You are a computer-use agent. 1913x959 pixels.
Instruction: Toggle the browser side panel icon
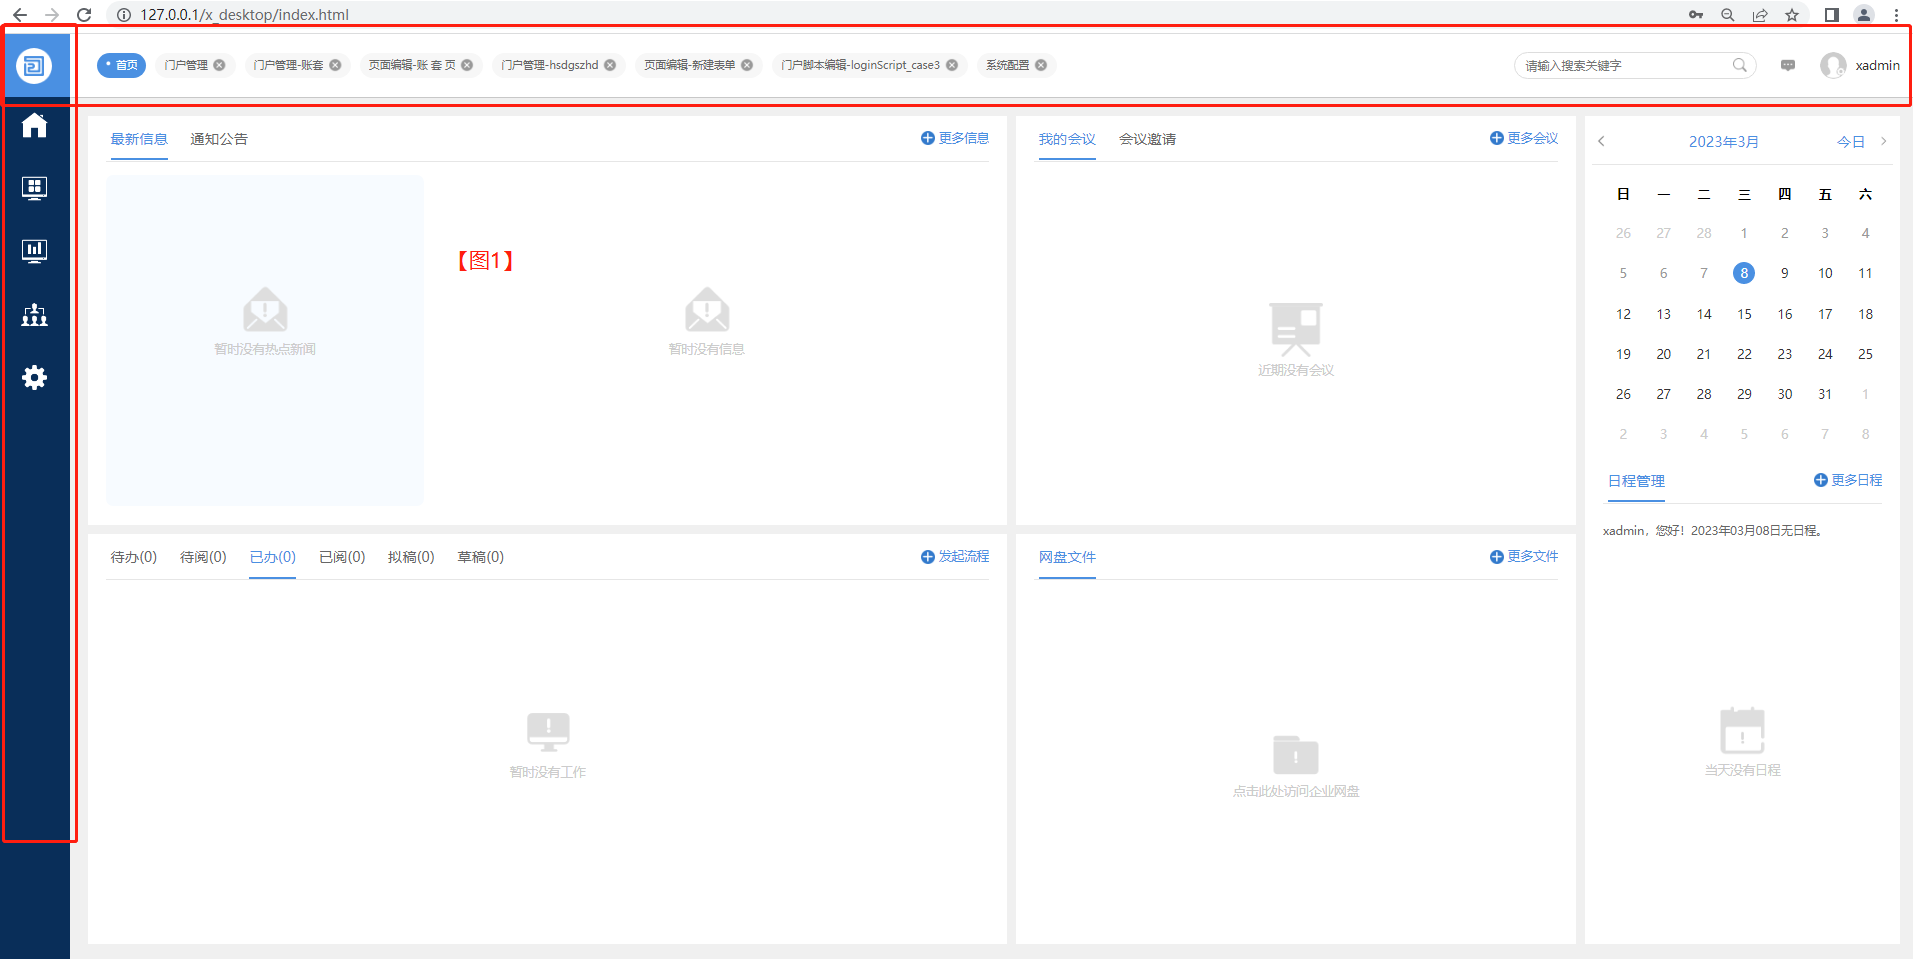[x=1832, y=15]
